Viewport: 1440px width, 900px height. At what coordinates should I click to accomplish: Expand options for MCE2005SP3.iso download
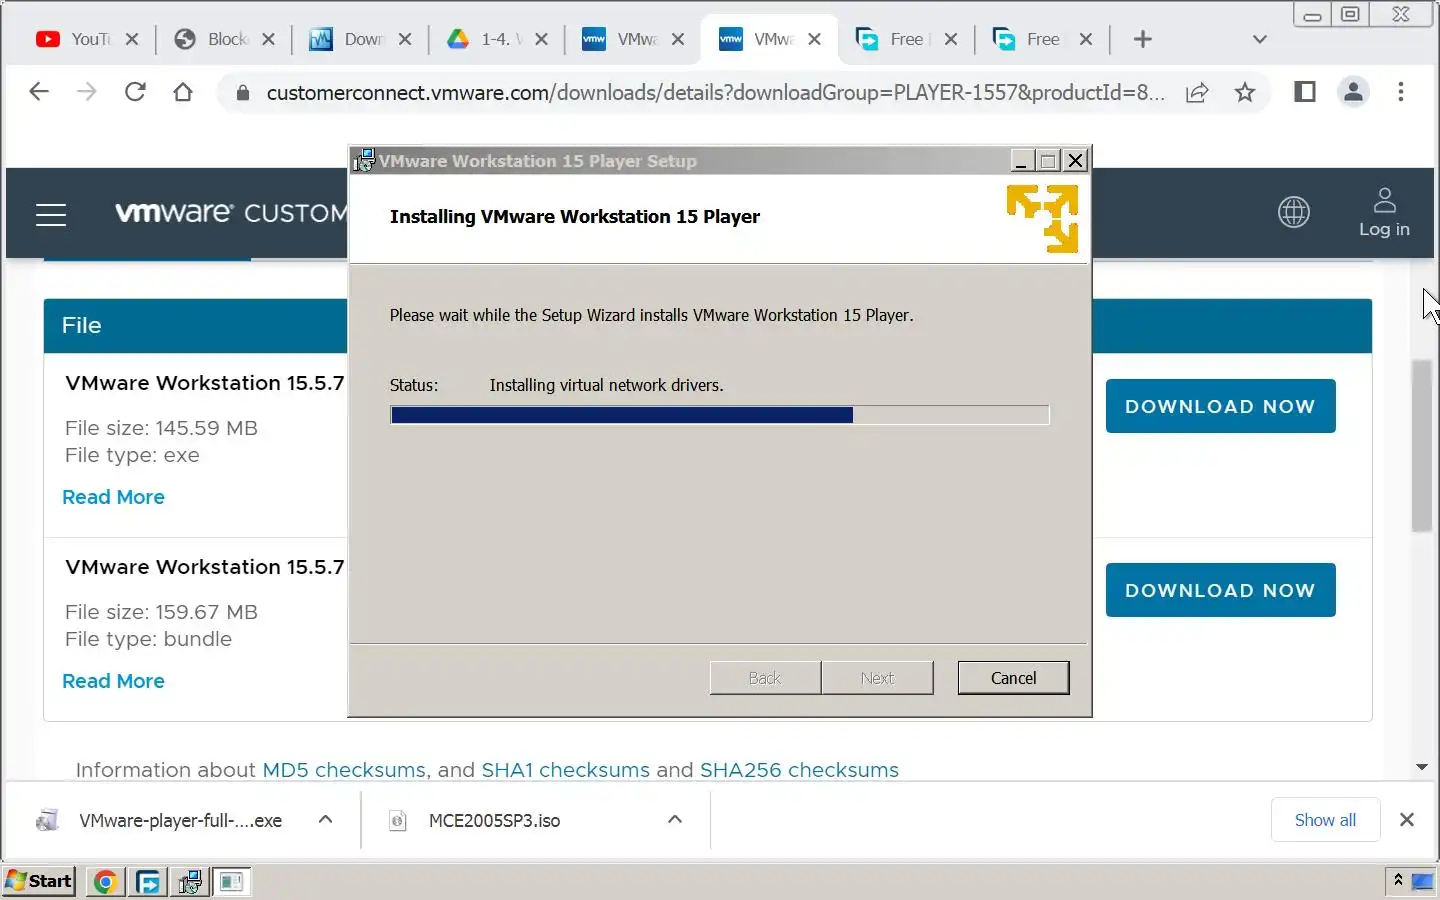[675, 820]
